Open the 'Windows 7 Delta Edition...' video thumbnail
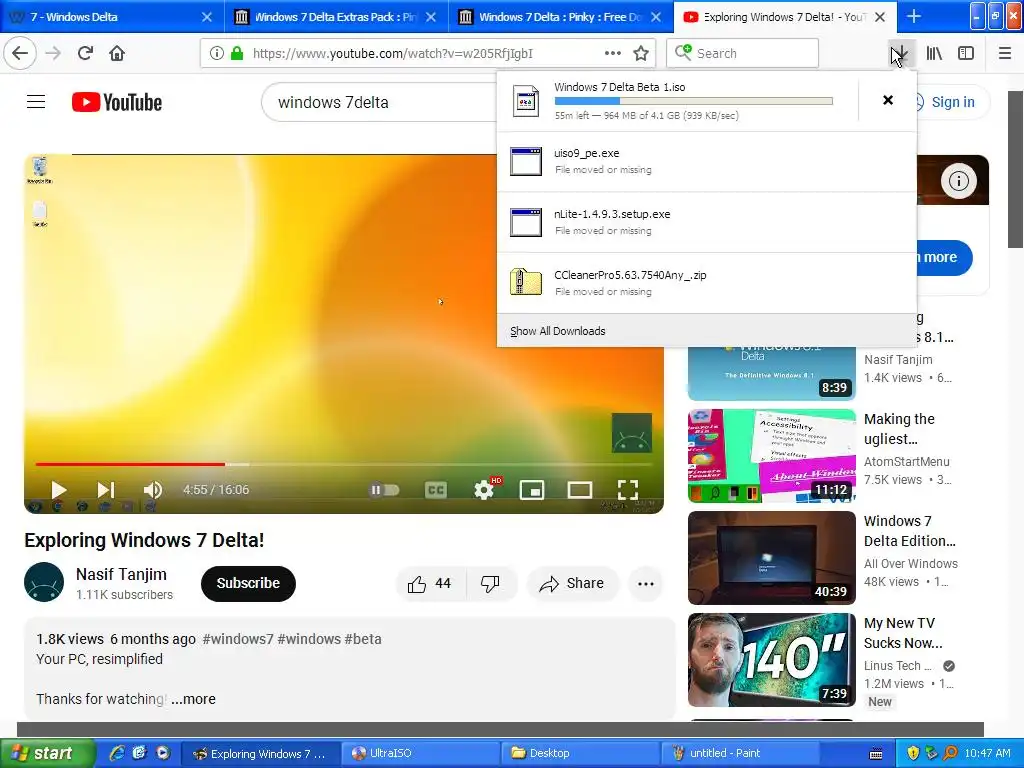This screenshot has width=1024, height=768. pyautogui.click(x=771, y=558)
